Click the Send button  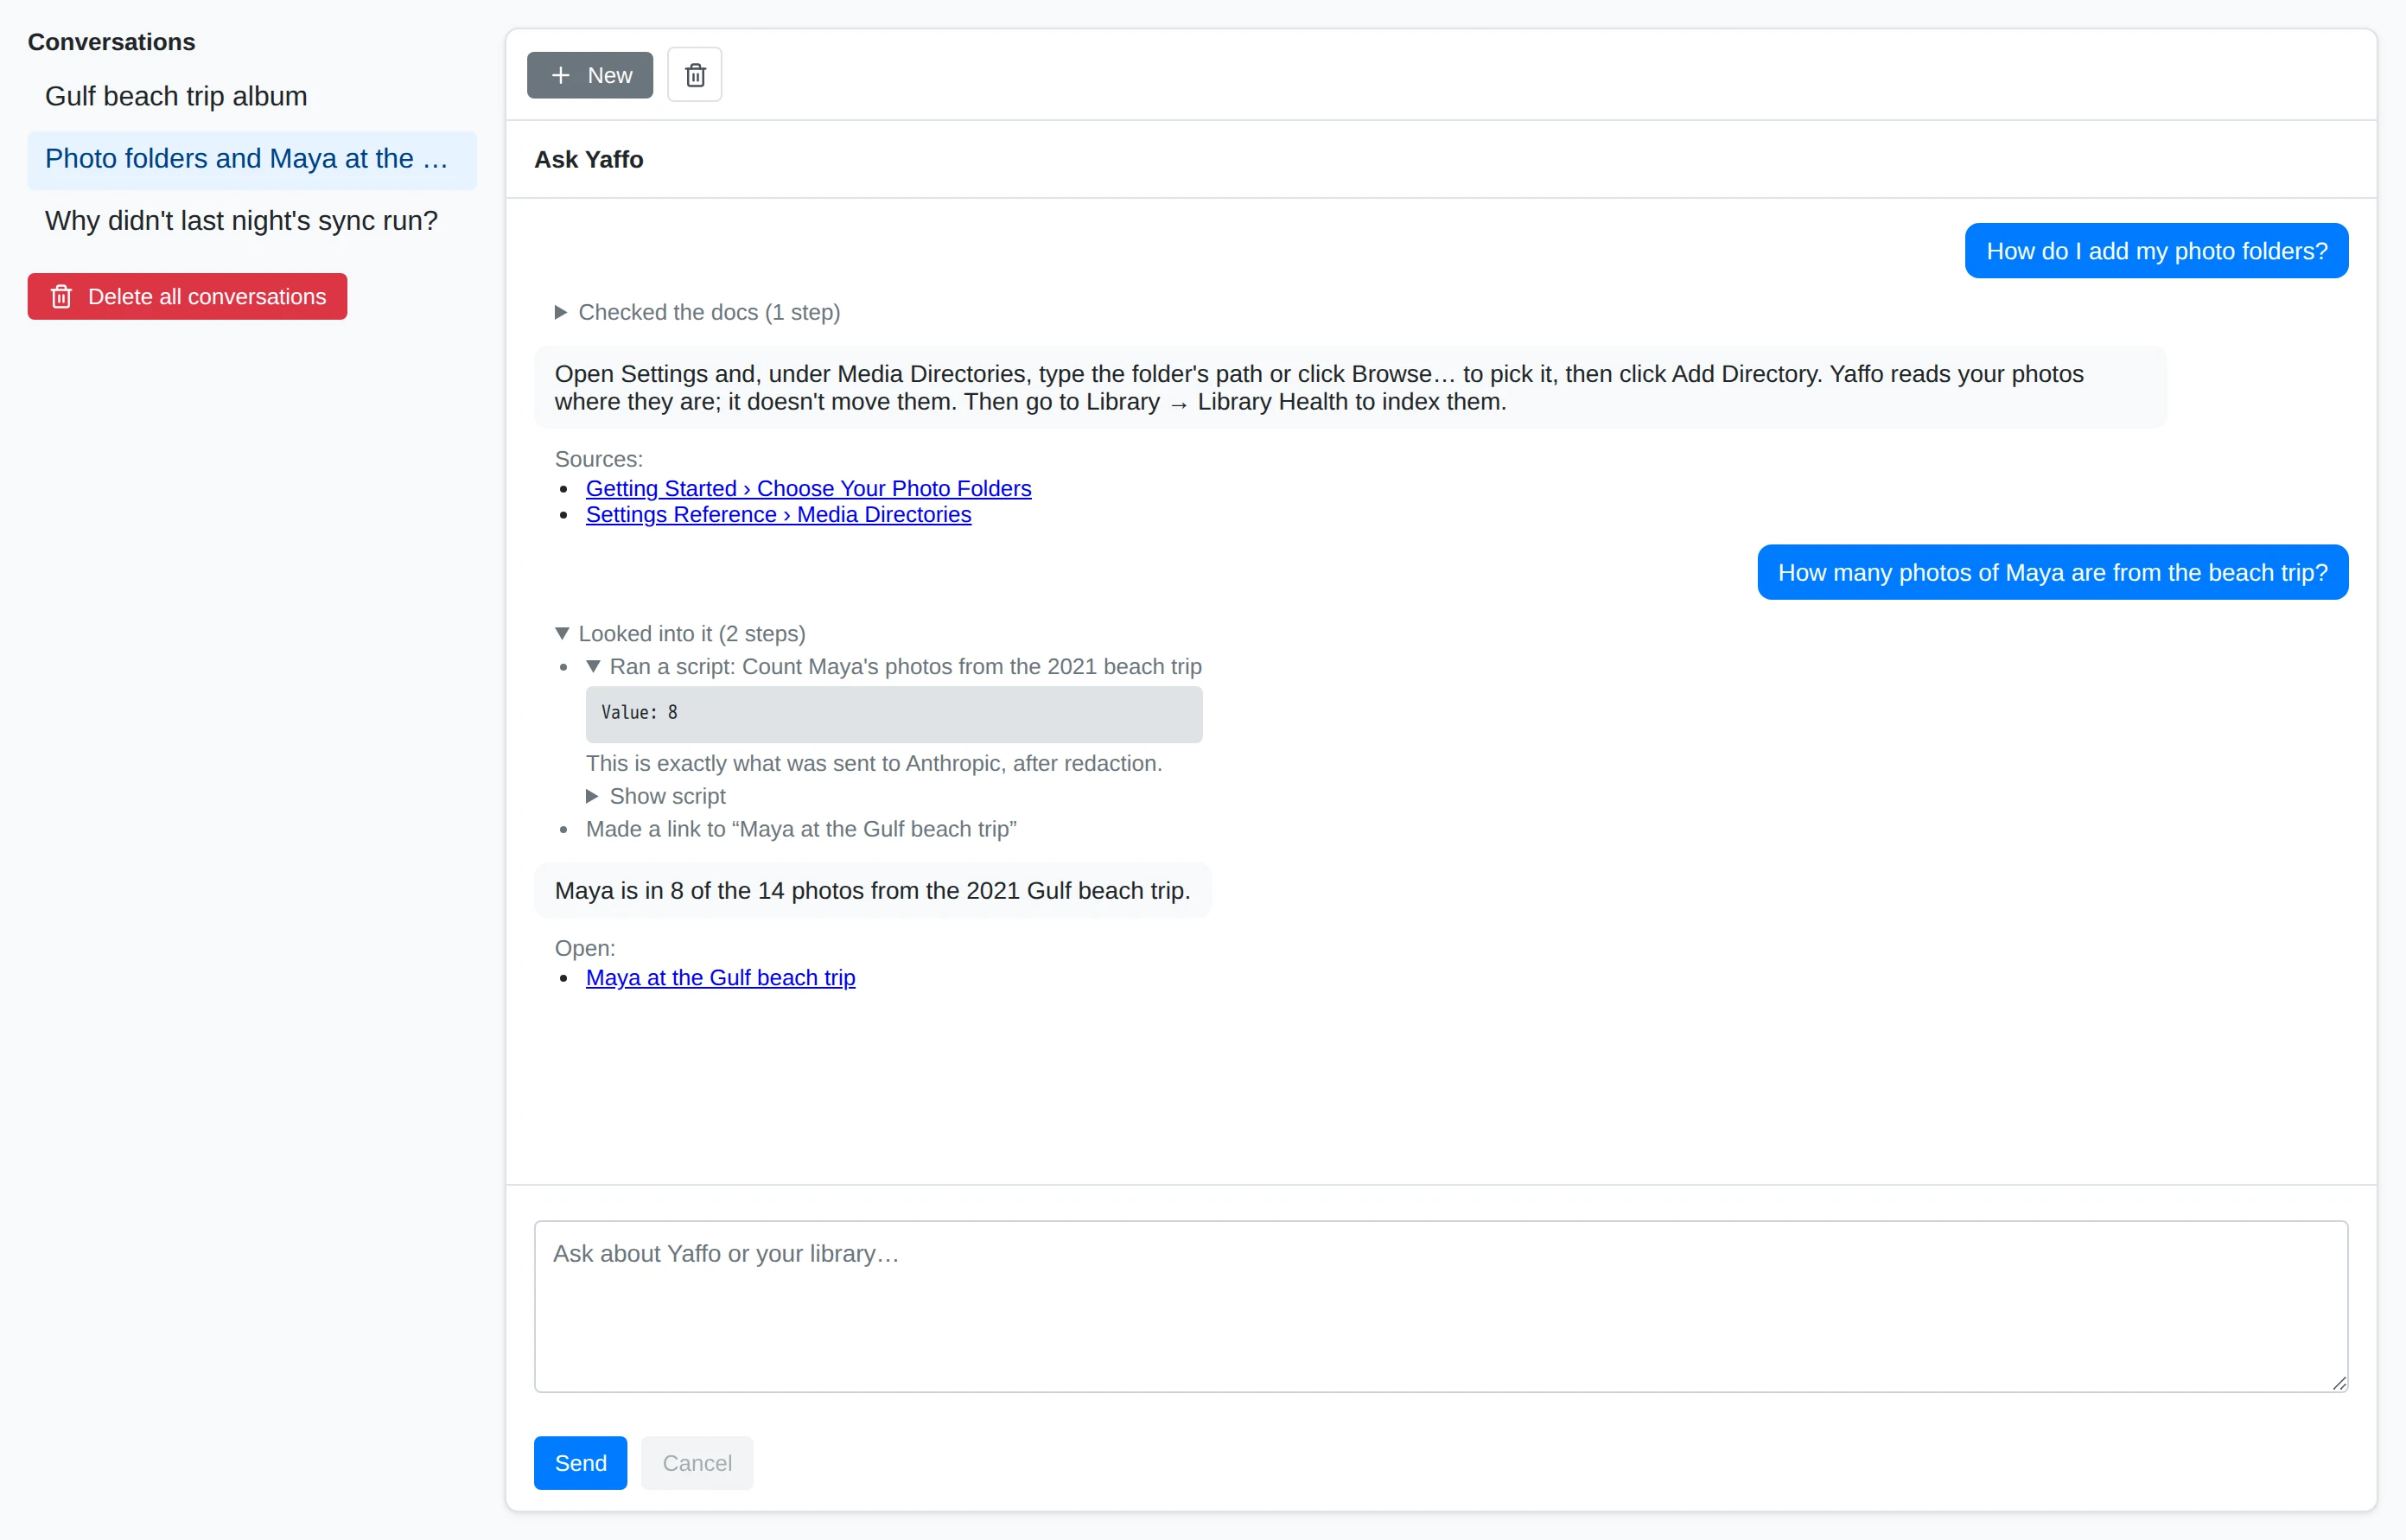pyautogui.click(x=580, y=1463)
